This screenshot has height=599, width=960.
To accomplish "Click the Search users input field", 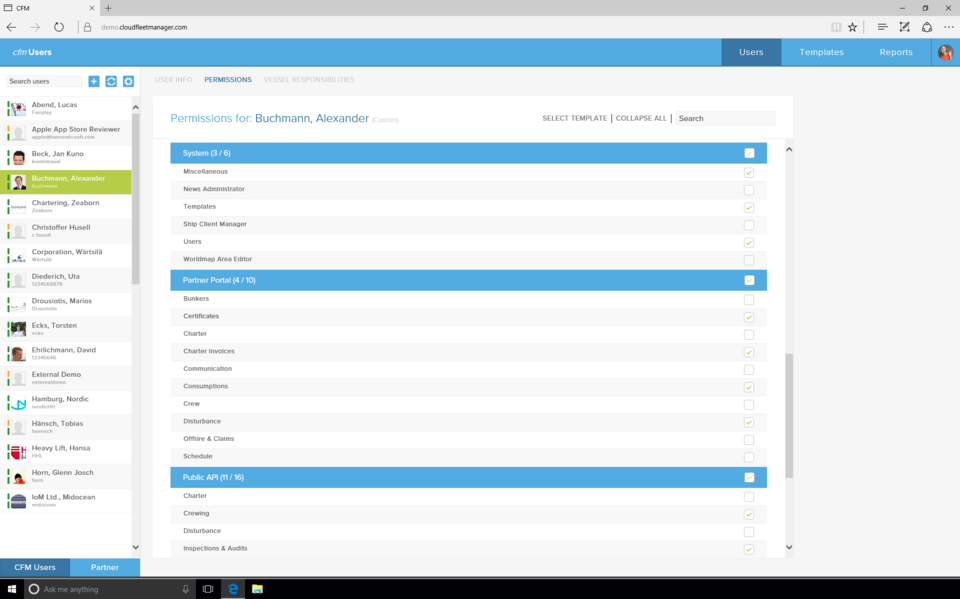I will 44,81.
